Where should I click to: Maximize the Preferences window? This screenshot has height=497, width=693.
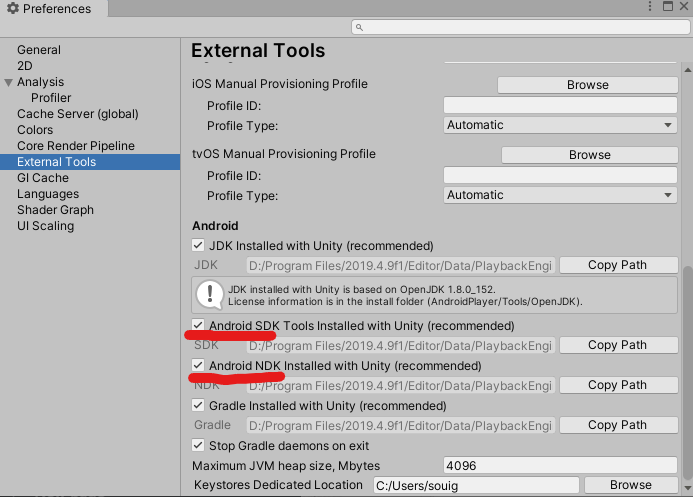pos(668,6)
